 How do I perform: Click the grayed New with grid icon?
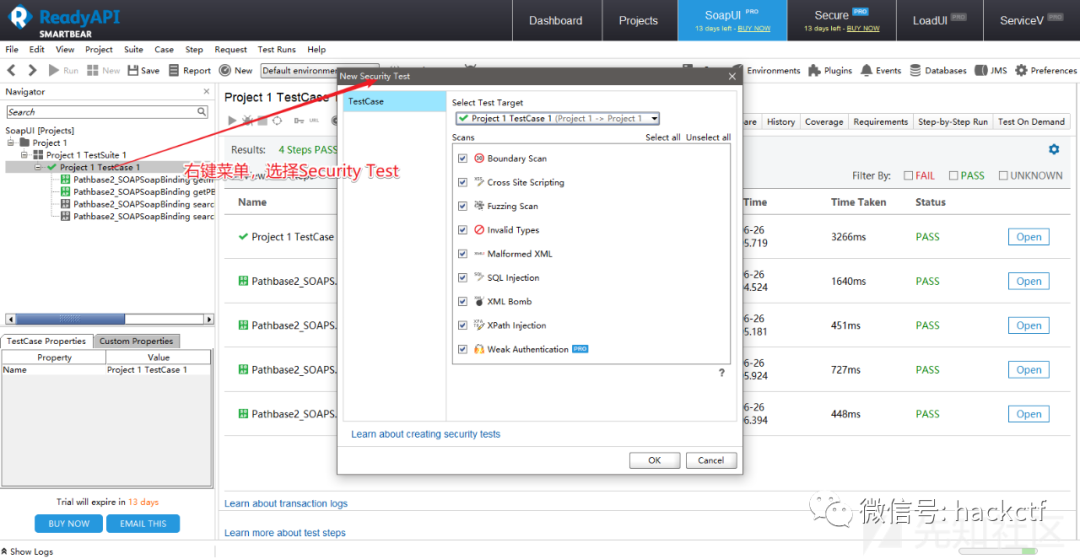click(103, 70)
